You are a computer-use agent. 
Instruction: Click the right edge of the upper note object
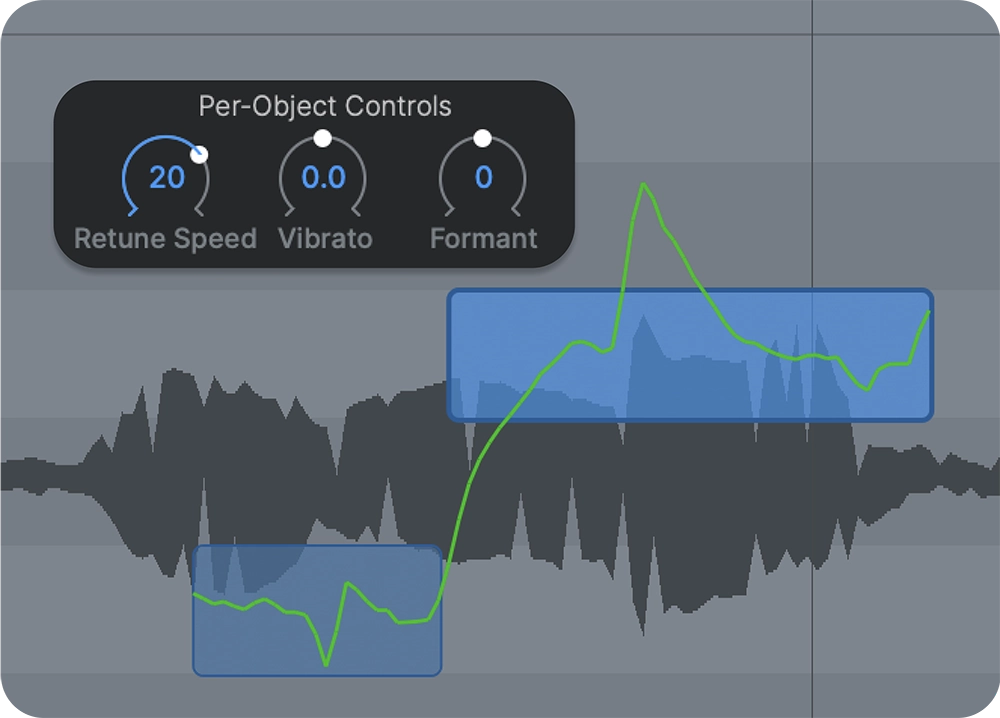[x=931, y=355]
